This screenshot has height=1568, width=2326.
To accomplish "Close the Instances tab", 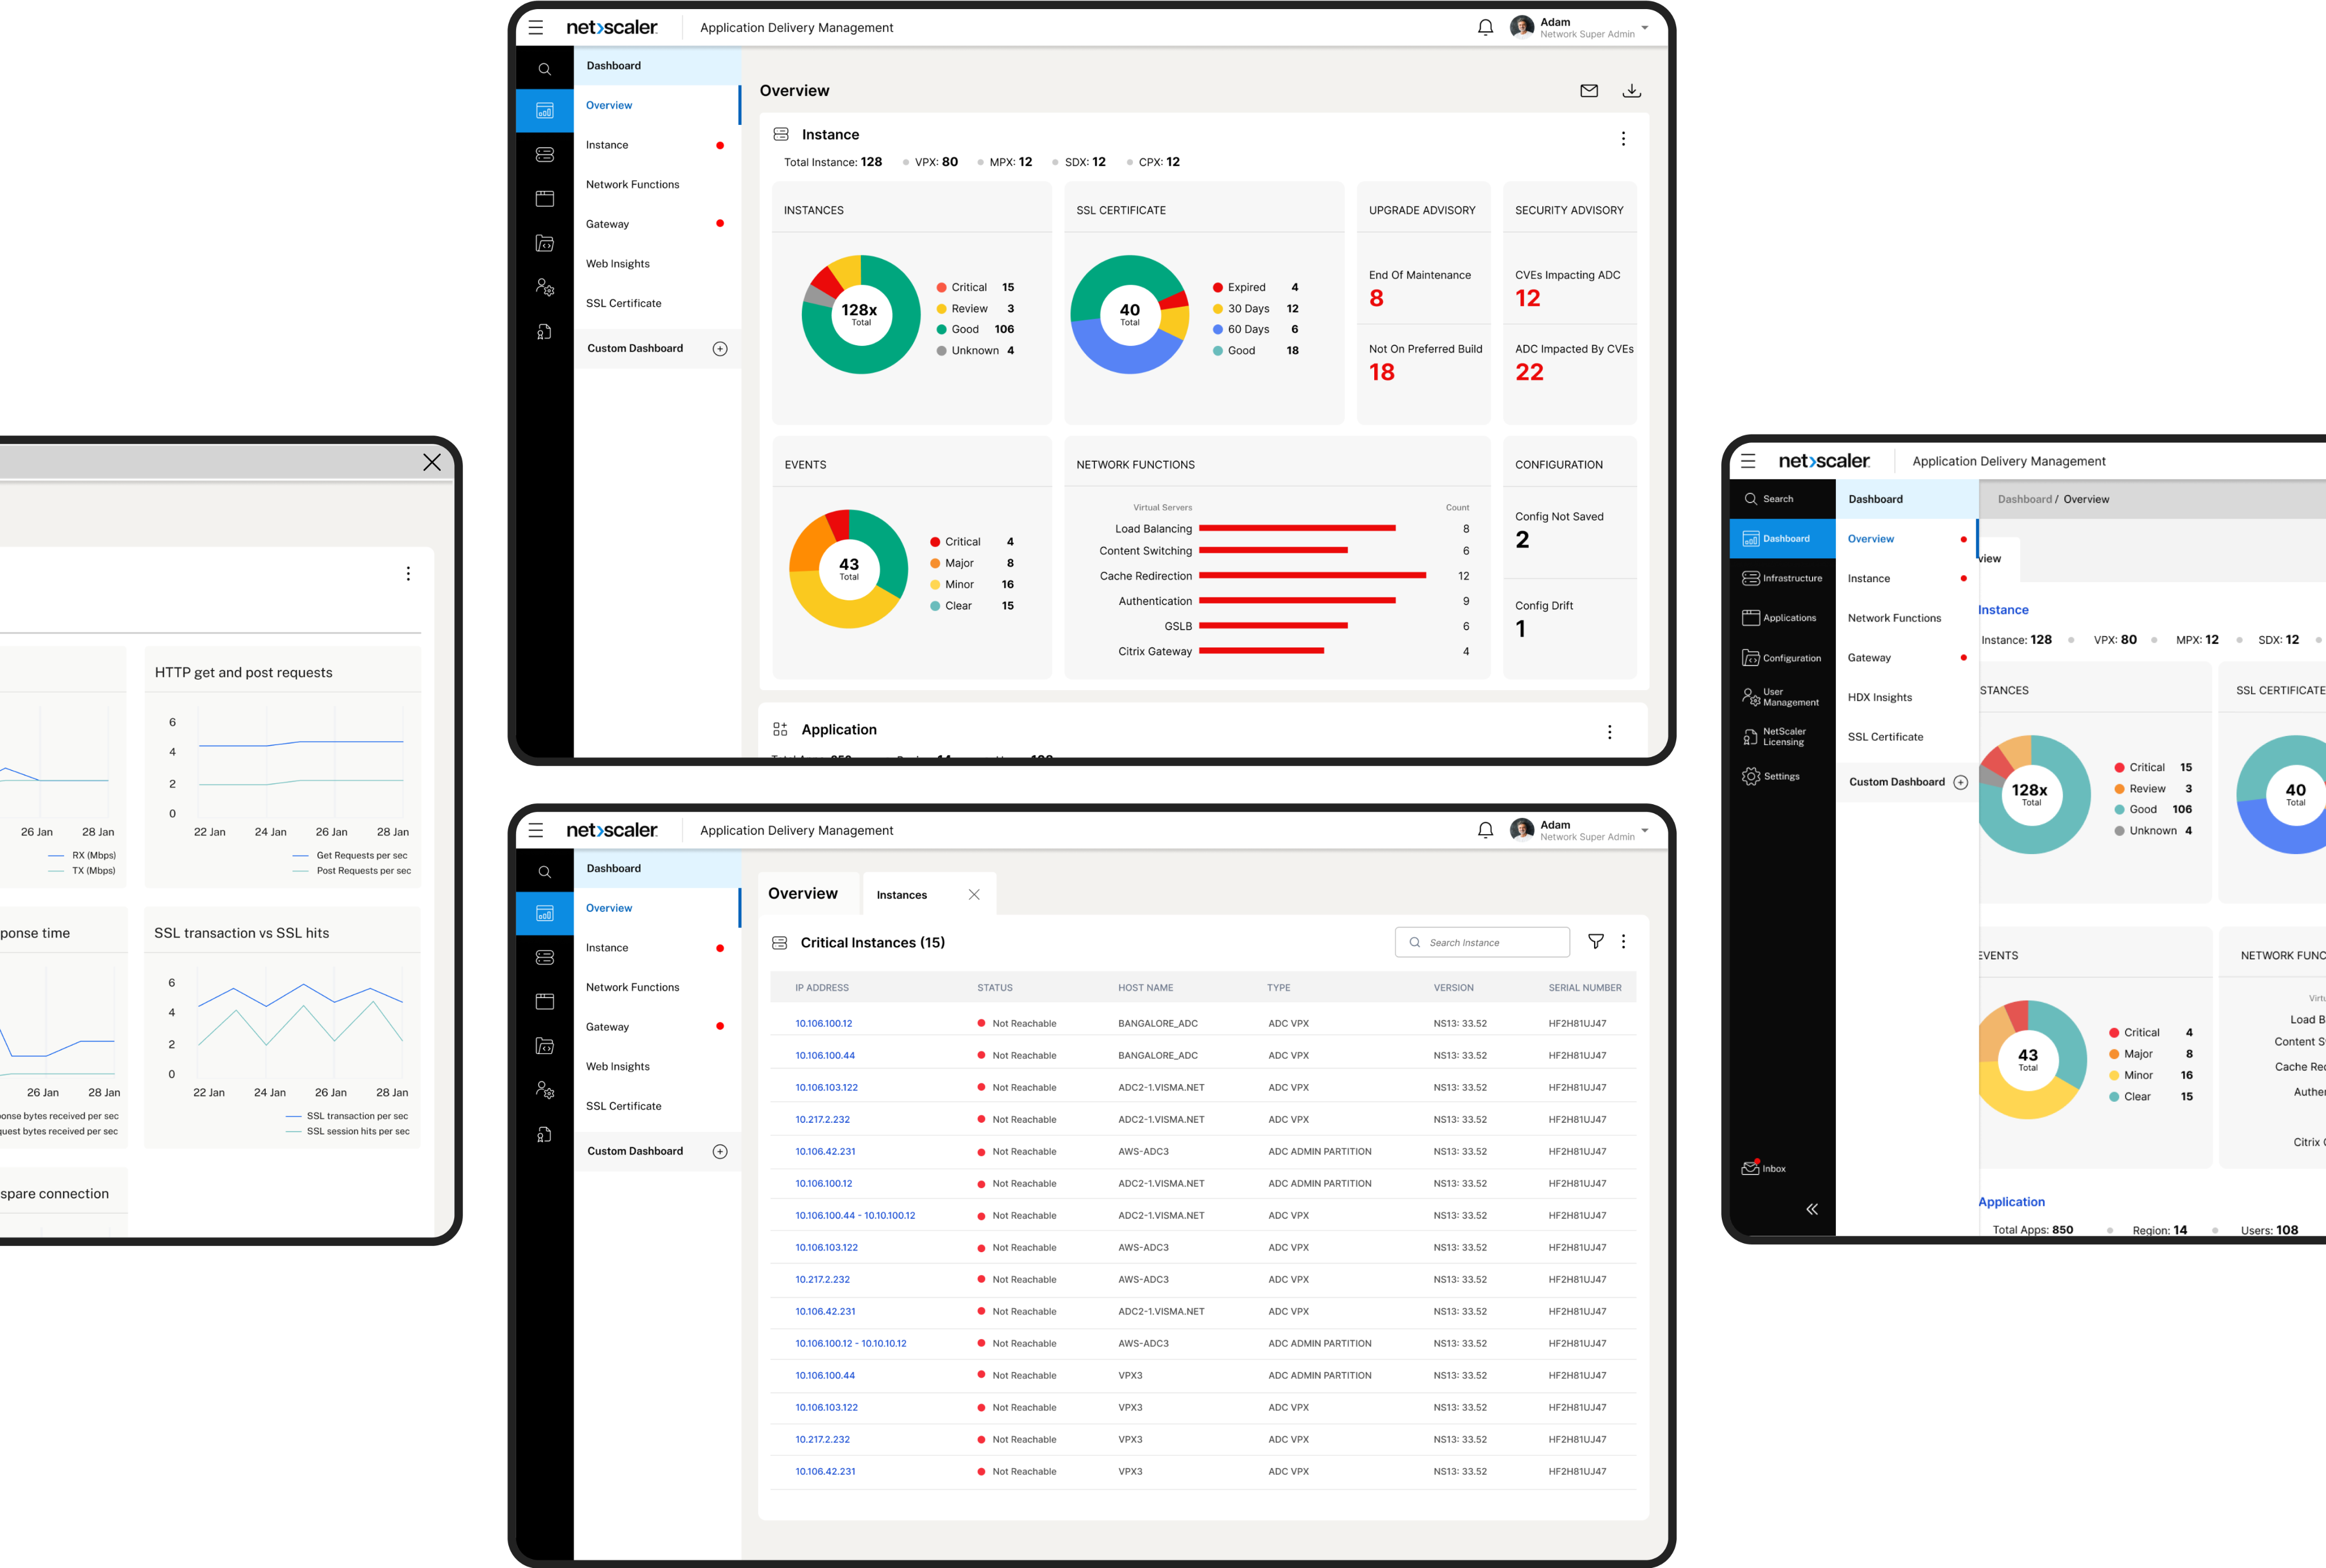I will coord(973,895).
